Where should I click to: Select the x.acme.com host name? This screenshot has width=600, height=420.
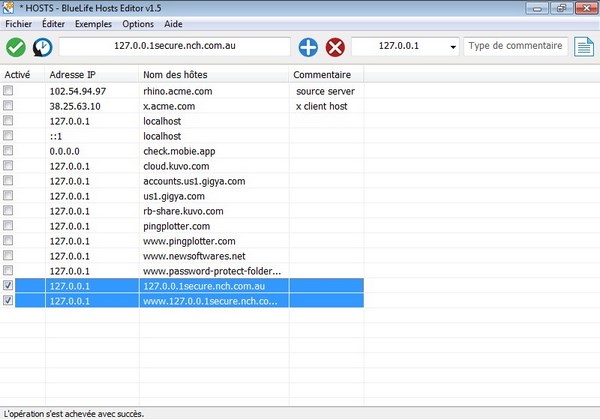[169, 106]
